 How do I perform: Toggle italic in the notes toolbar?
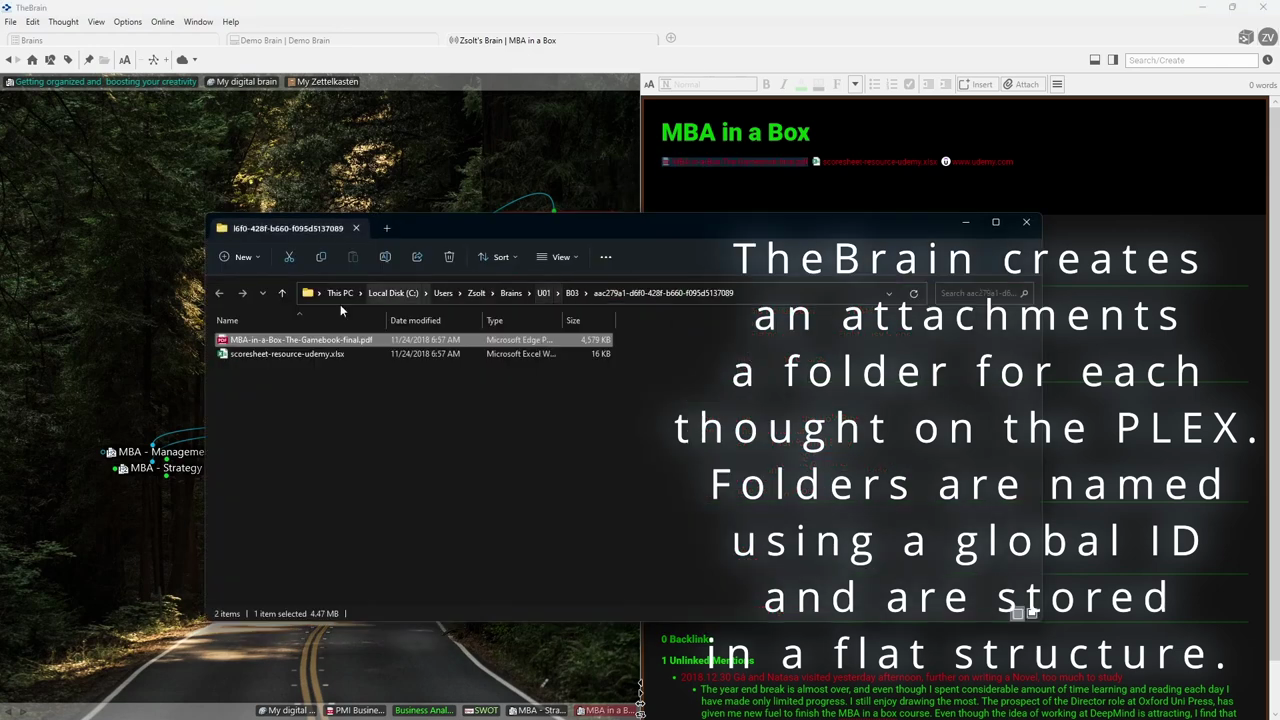pos(783,84)
